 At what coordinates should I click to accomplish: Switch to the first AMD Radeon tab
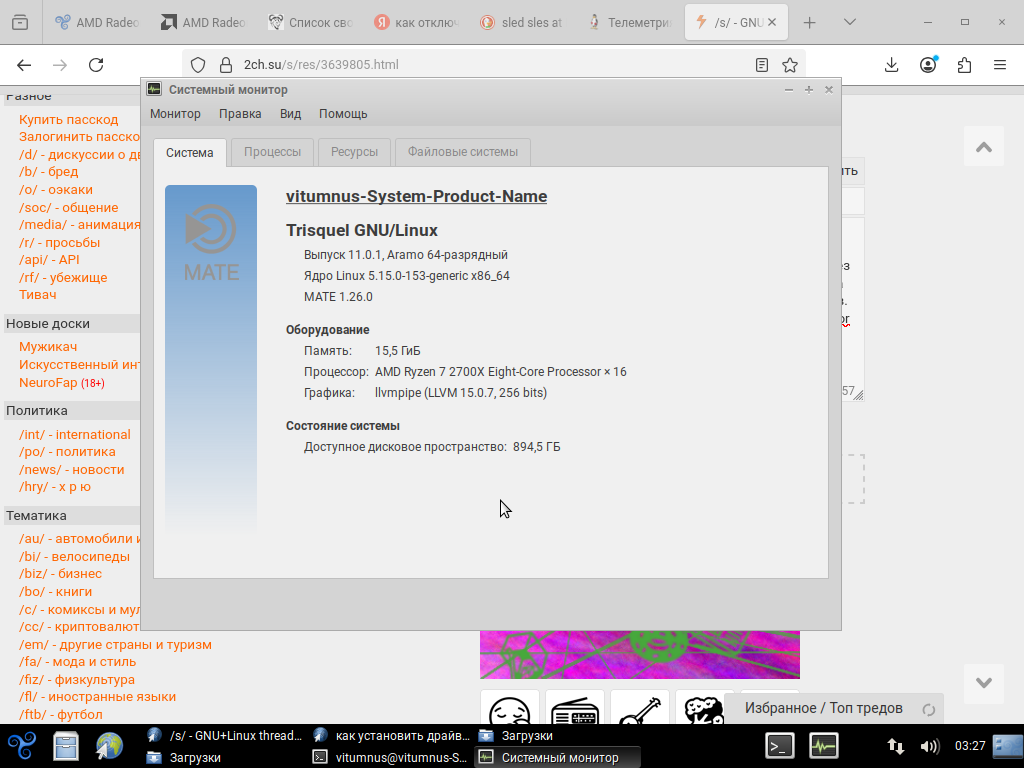tap(98, 22)
